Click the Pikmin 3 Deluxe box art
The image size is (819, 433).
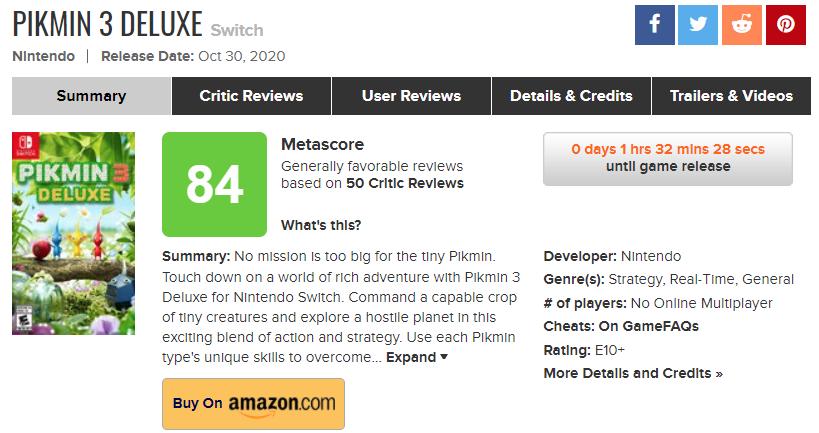(73, 233)
